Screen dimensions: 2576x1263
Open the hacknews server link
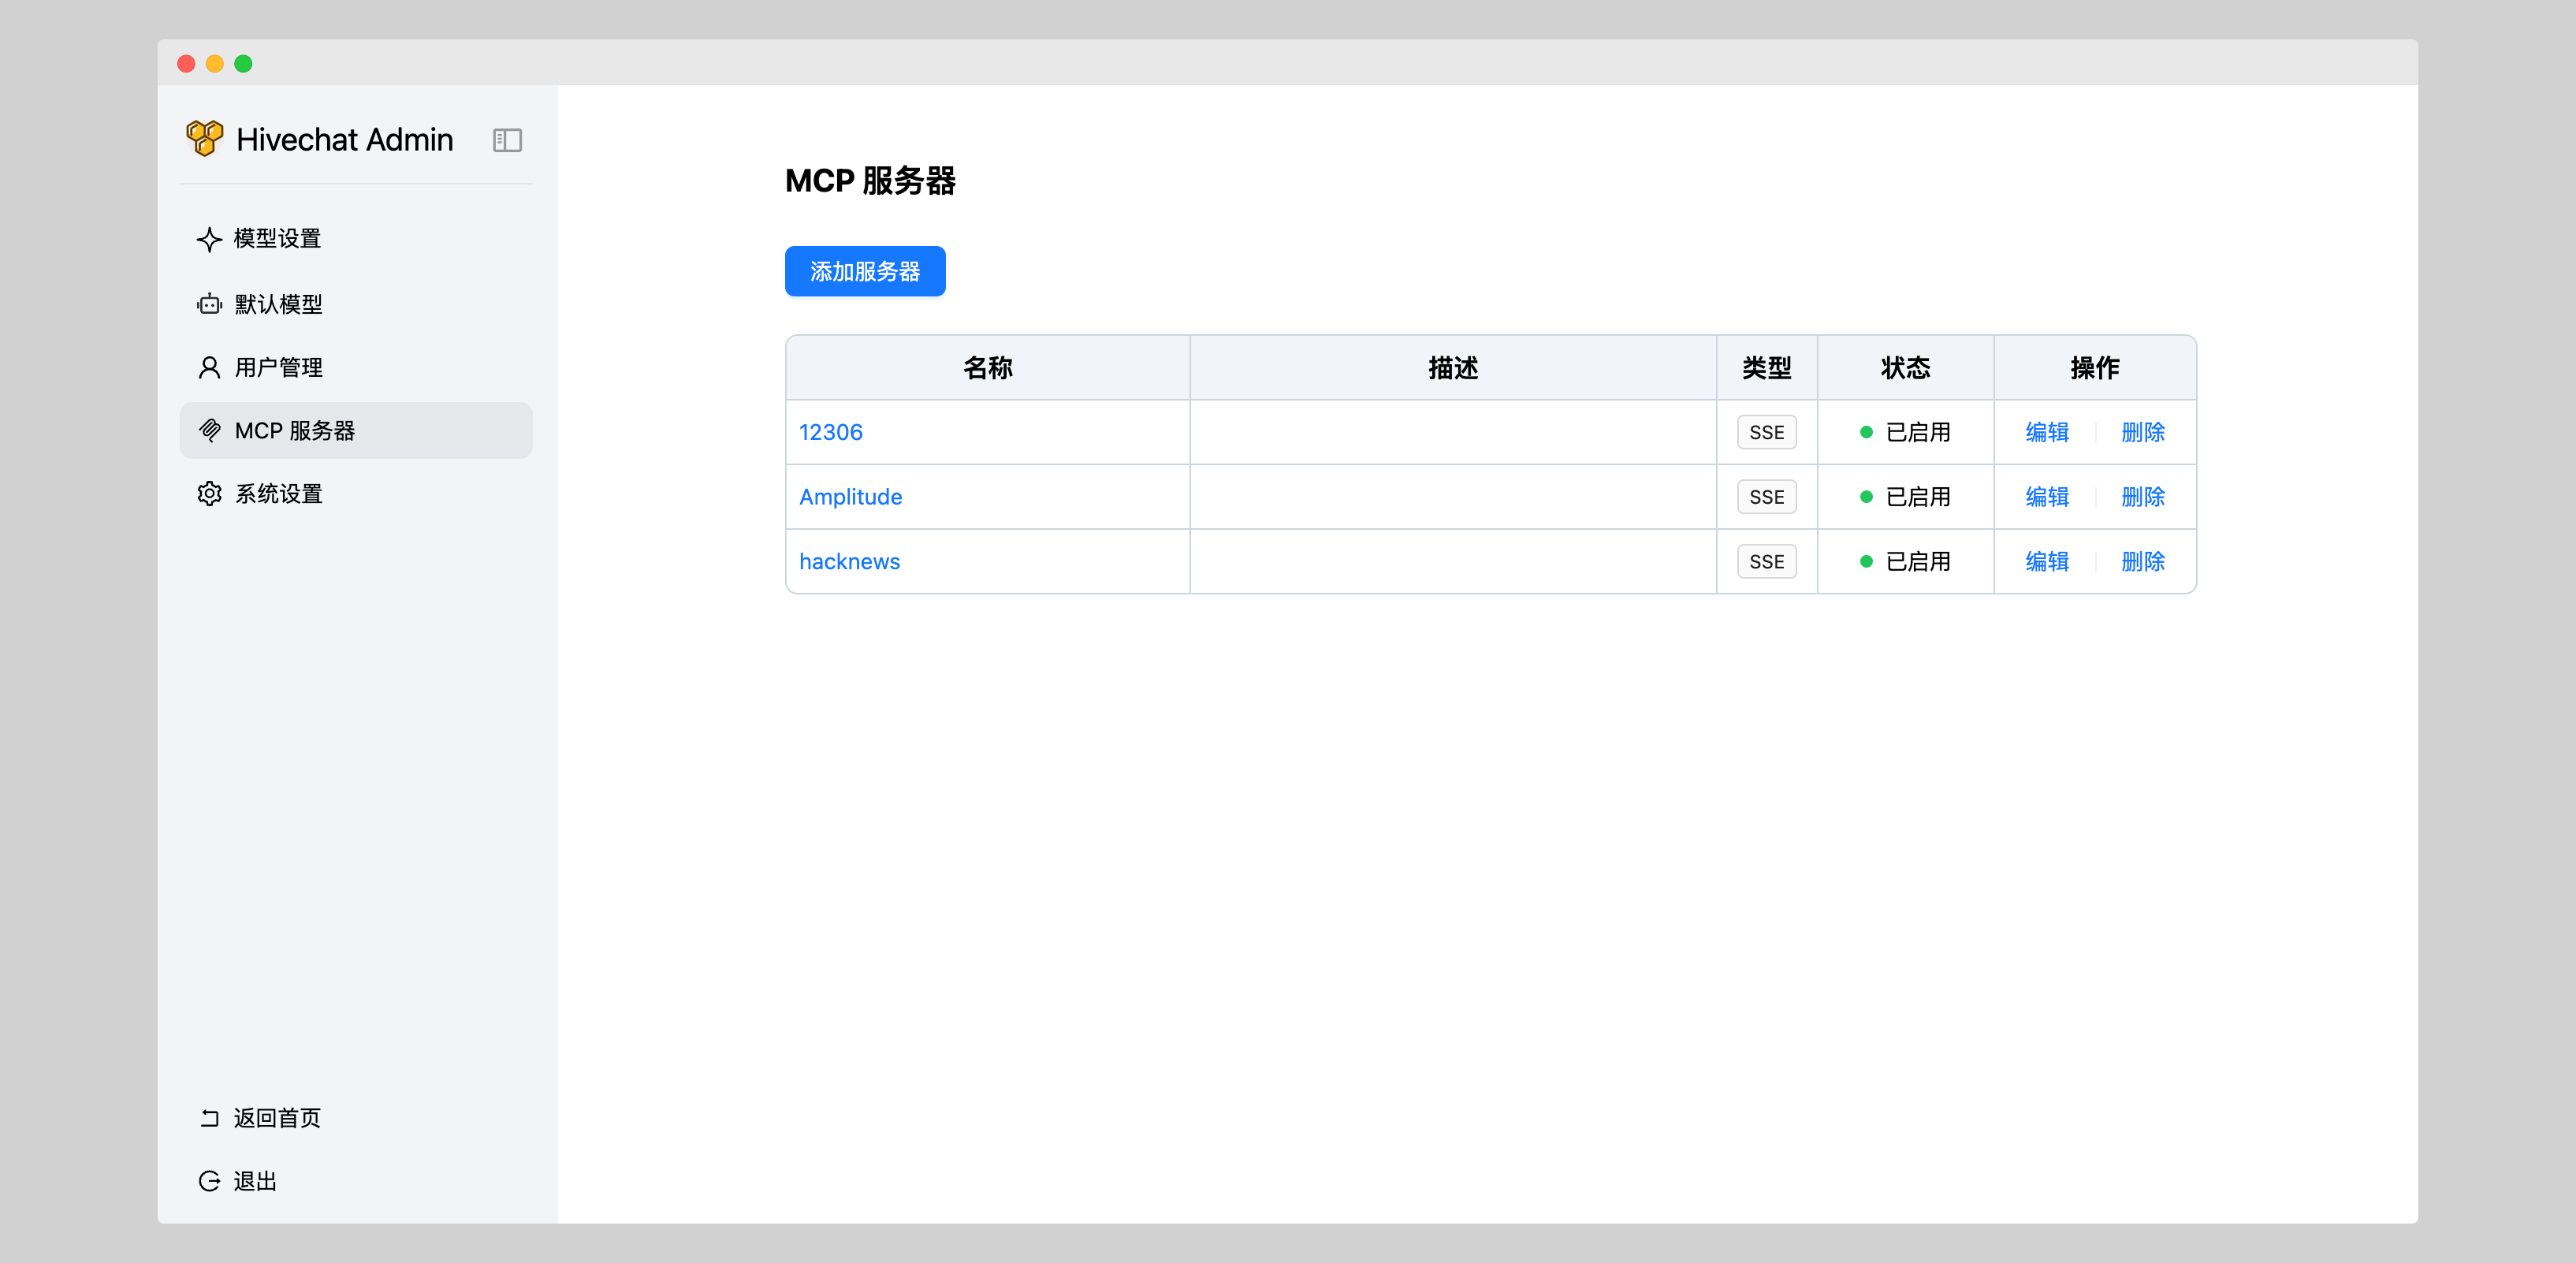pos(849,561)
